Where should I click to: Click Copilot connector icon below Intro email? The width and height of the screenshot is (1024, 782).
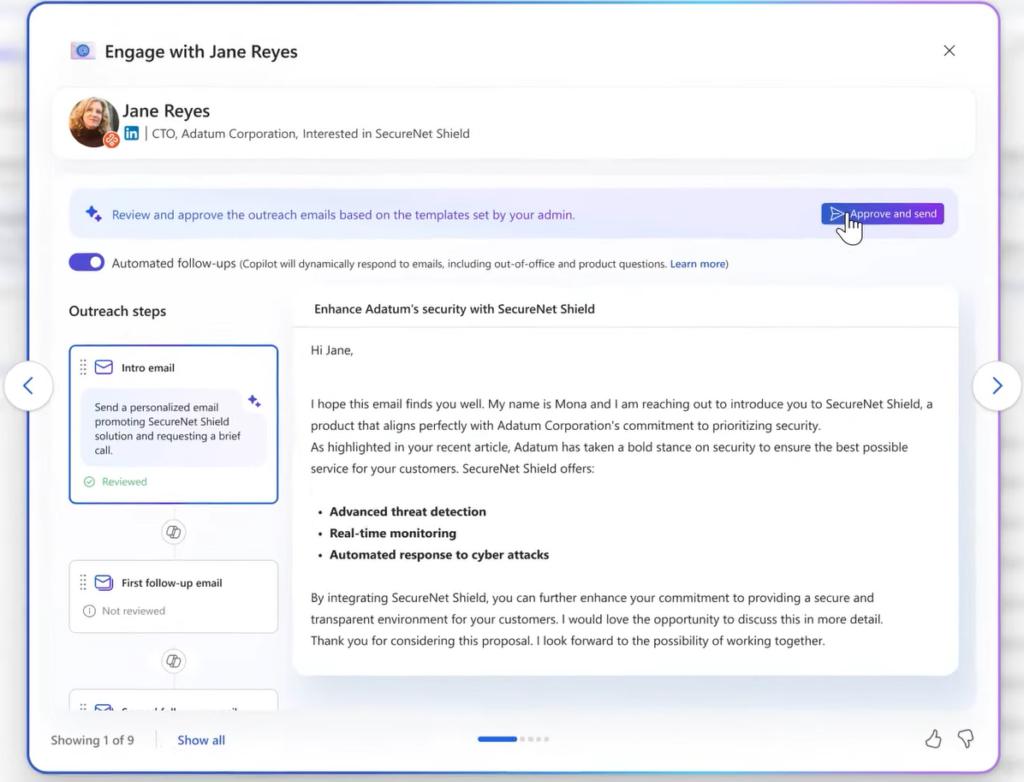[x=173, y=532]
